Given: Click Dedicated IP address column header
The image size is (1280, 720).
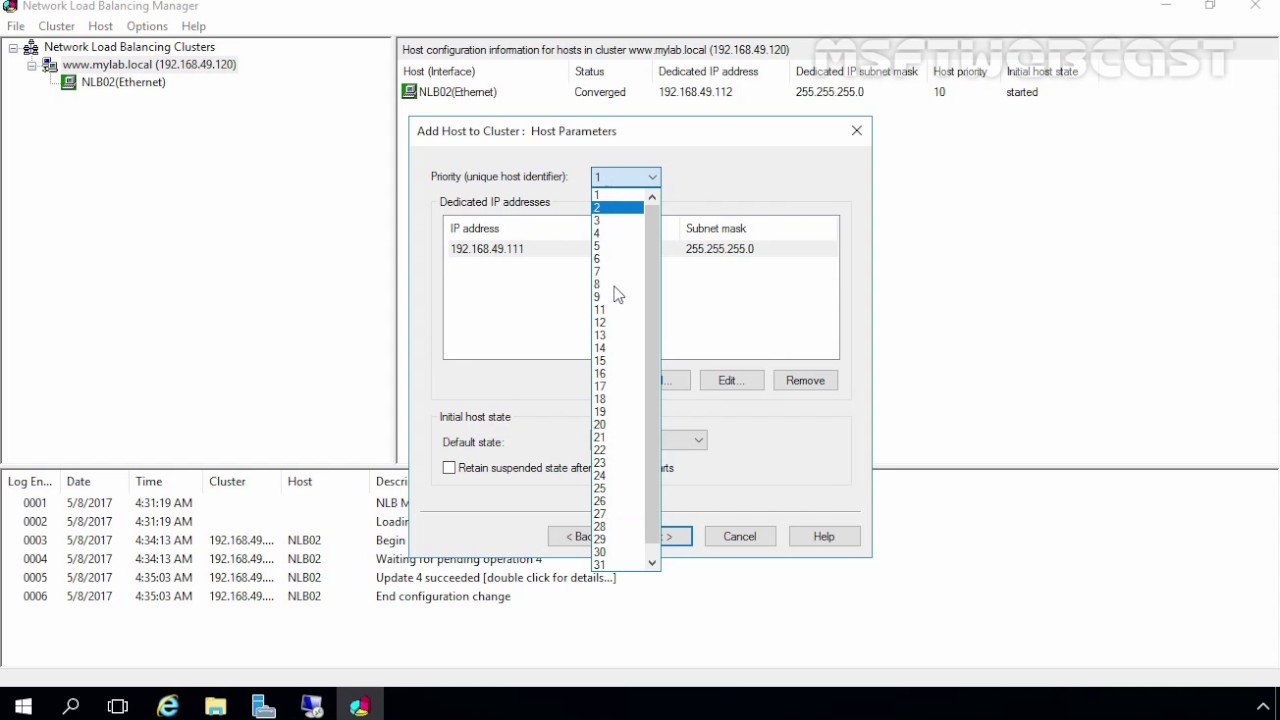Looking at the screenshot, I should 722,72.
